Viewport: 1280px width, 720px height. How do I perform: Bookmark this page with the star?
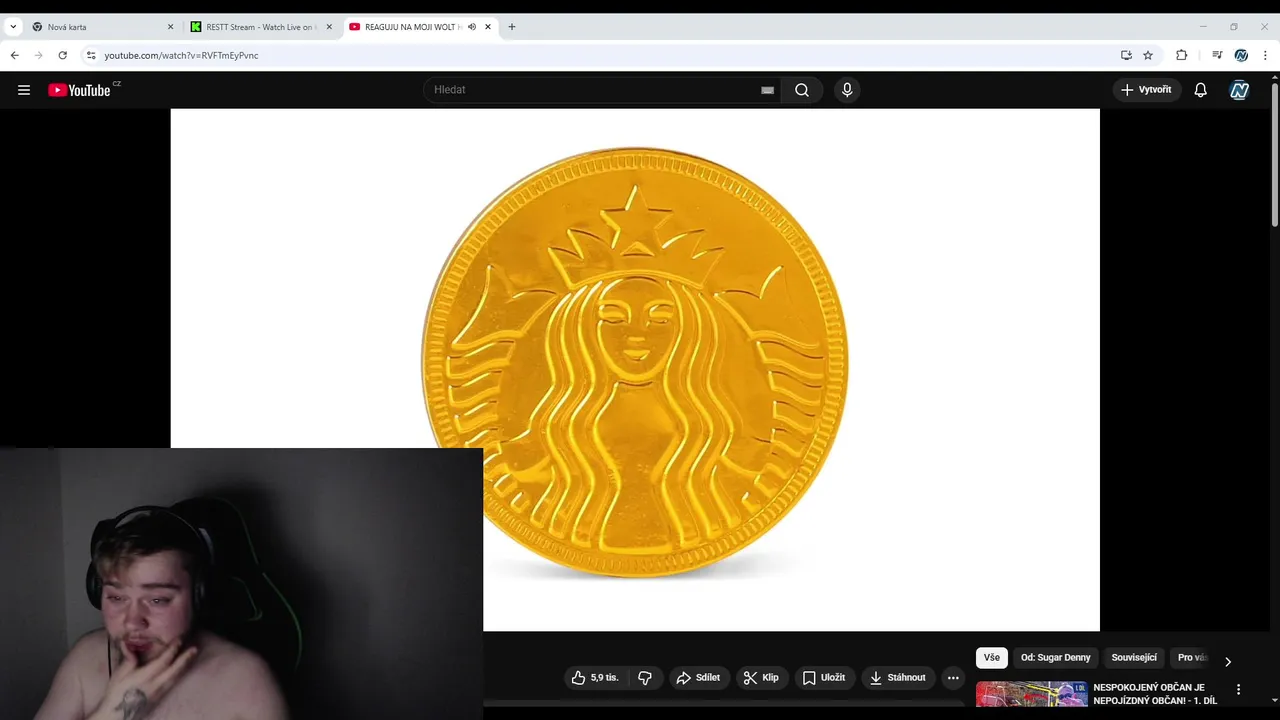click(1148, 55)
